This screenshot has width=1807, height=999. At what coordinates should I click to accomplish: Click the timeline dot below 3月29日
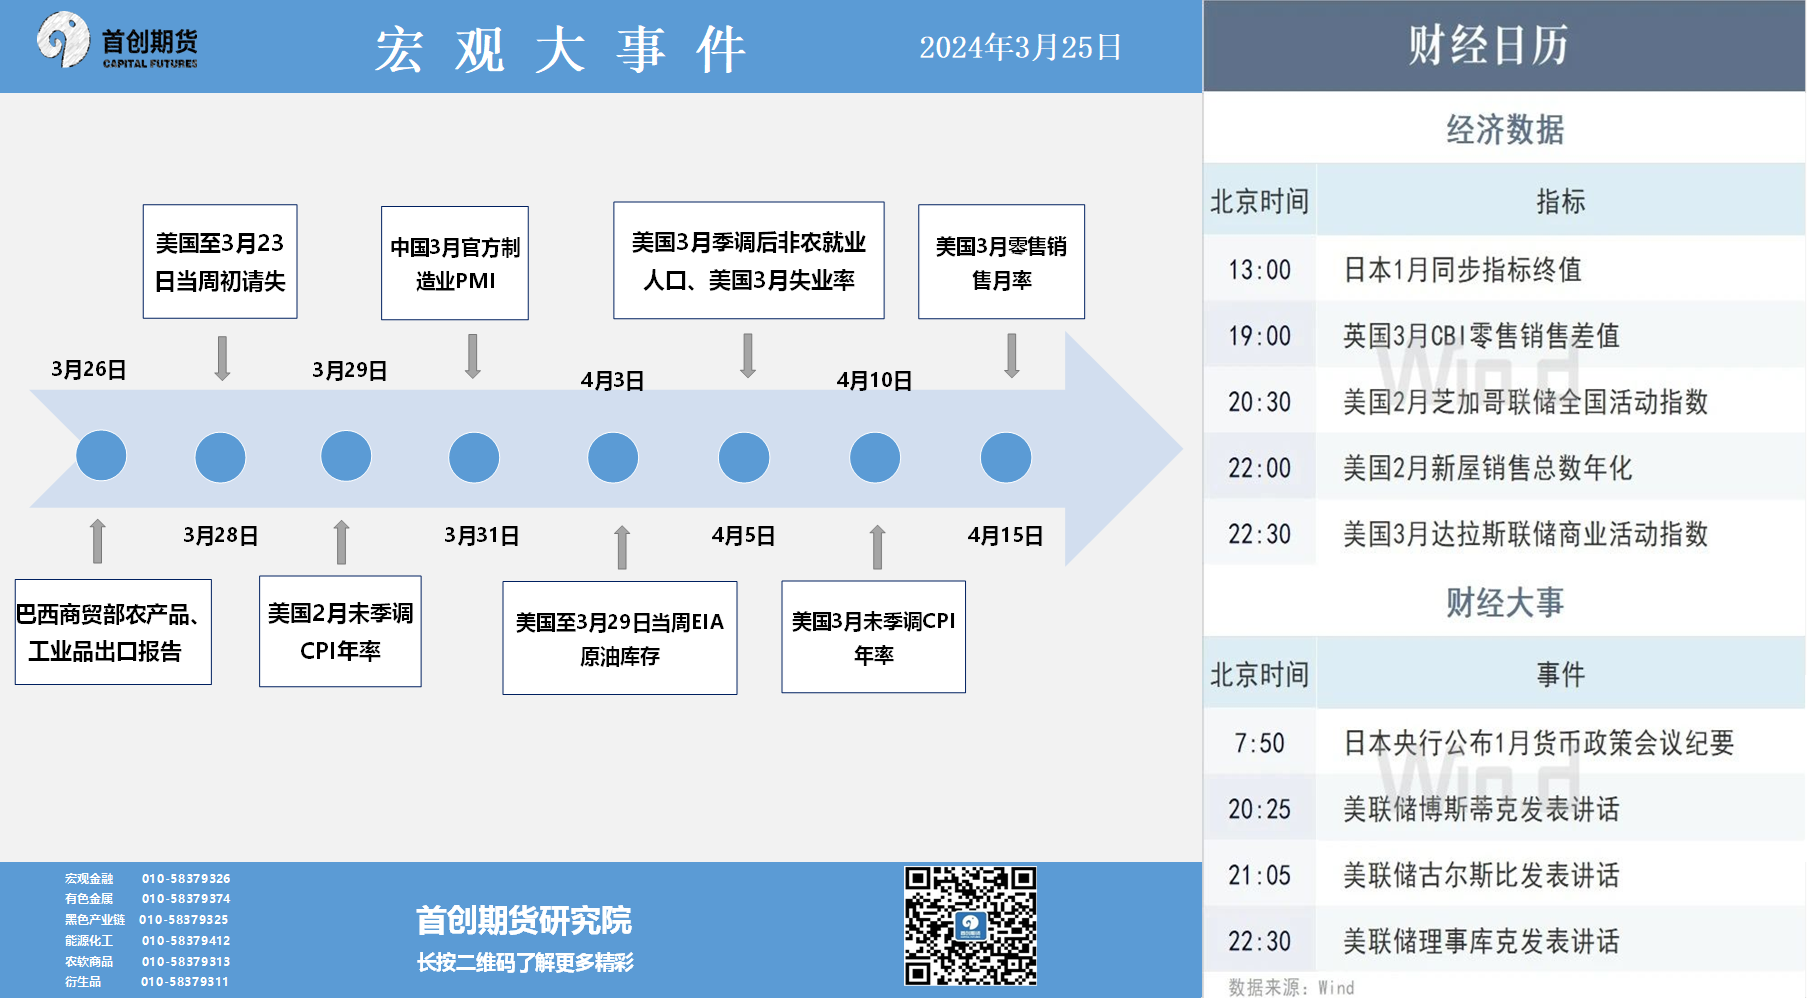click(346, 456)
